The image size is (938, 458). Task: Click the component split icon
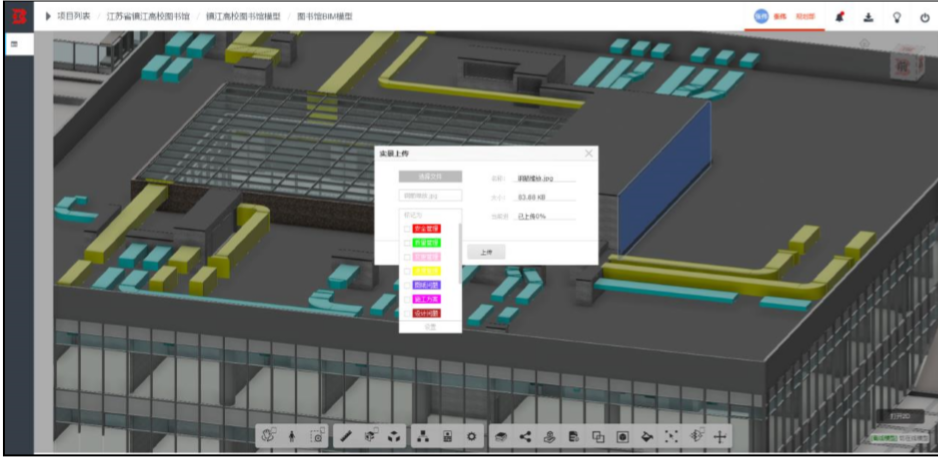(x=696, y=436)
